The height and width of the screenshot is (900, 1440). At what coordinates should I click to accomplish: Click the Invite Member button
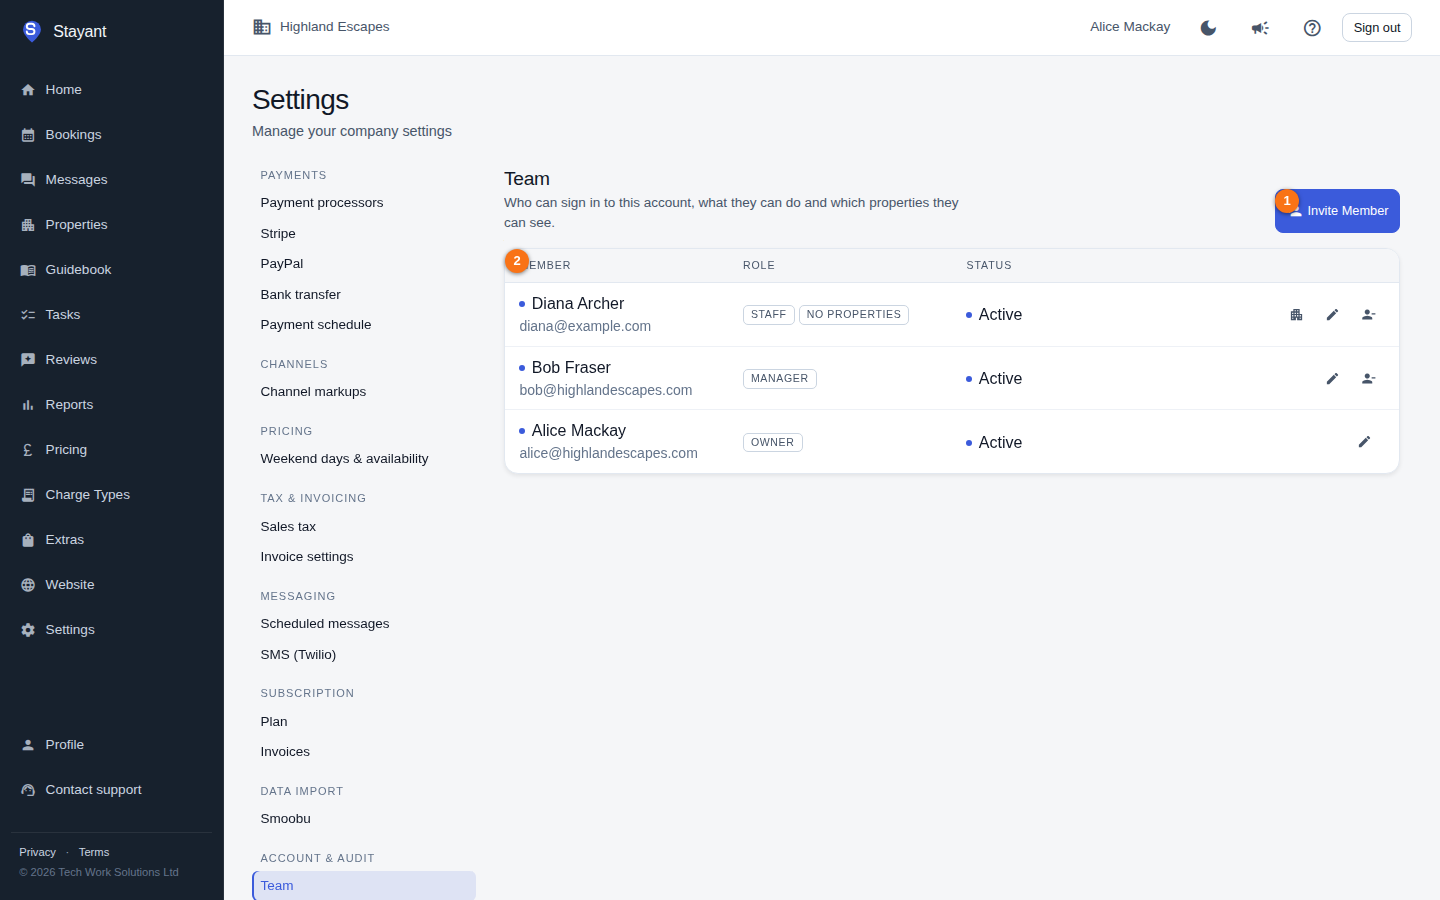tap(1337, 211)
